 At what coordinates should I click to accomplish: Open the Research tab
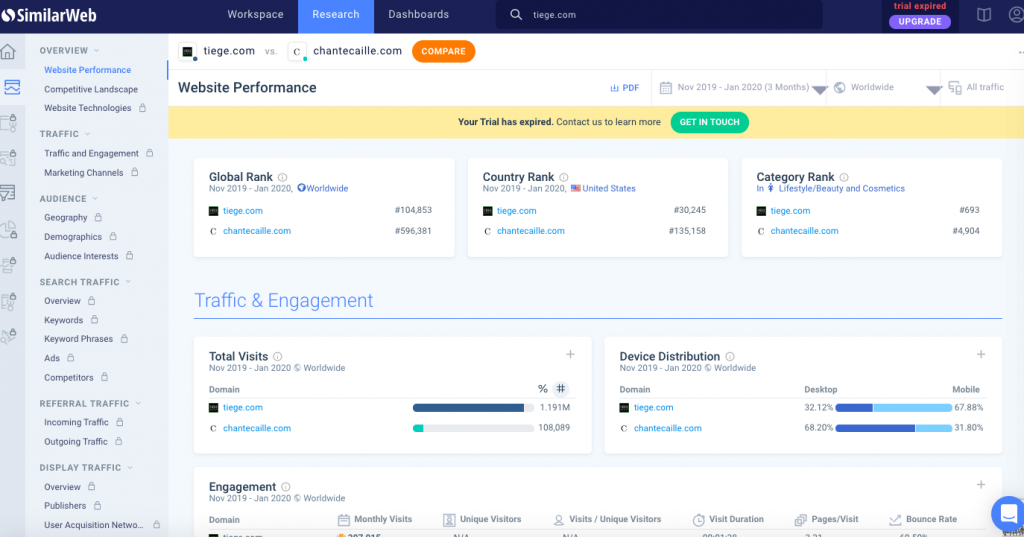coord(336,14)
